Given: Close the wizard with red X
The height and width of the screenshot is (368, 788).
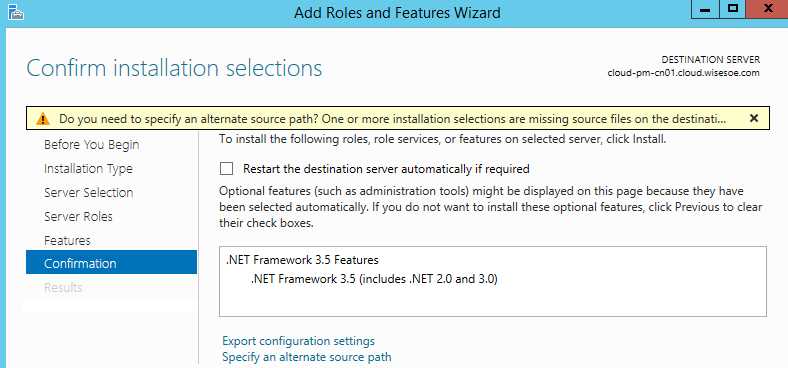Looking at the screenshot, I should tap(767, 10).
